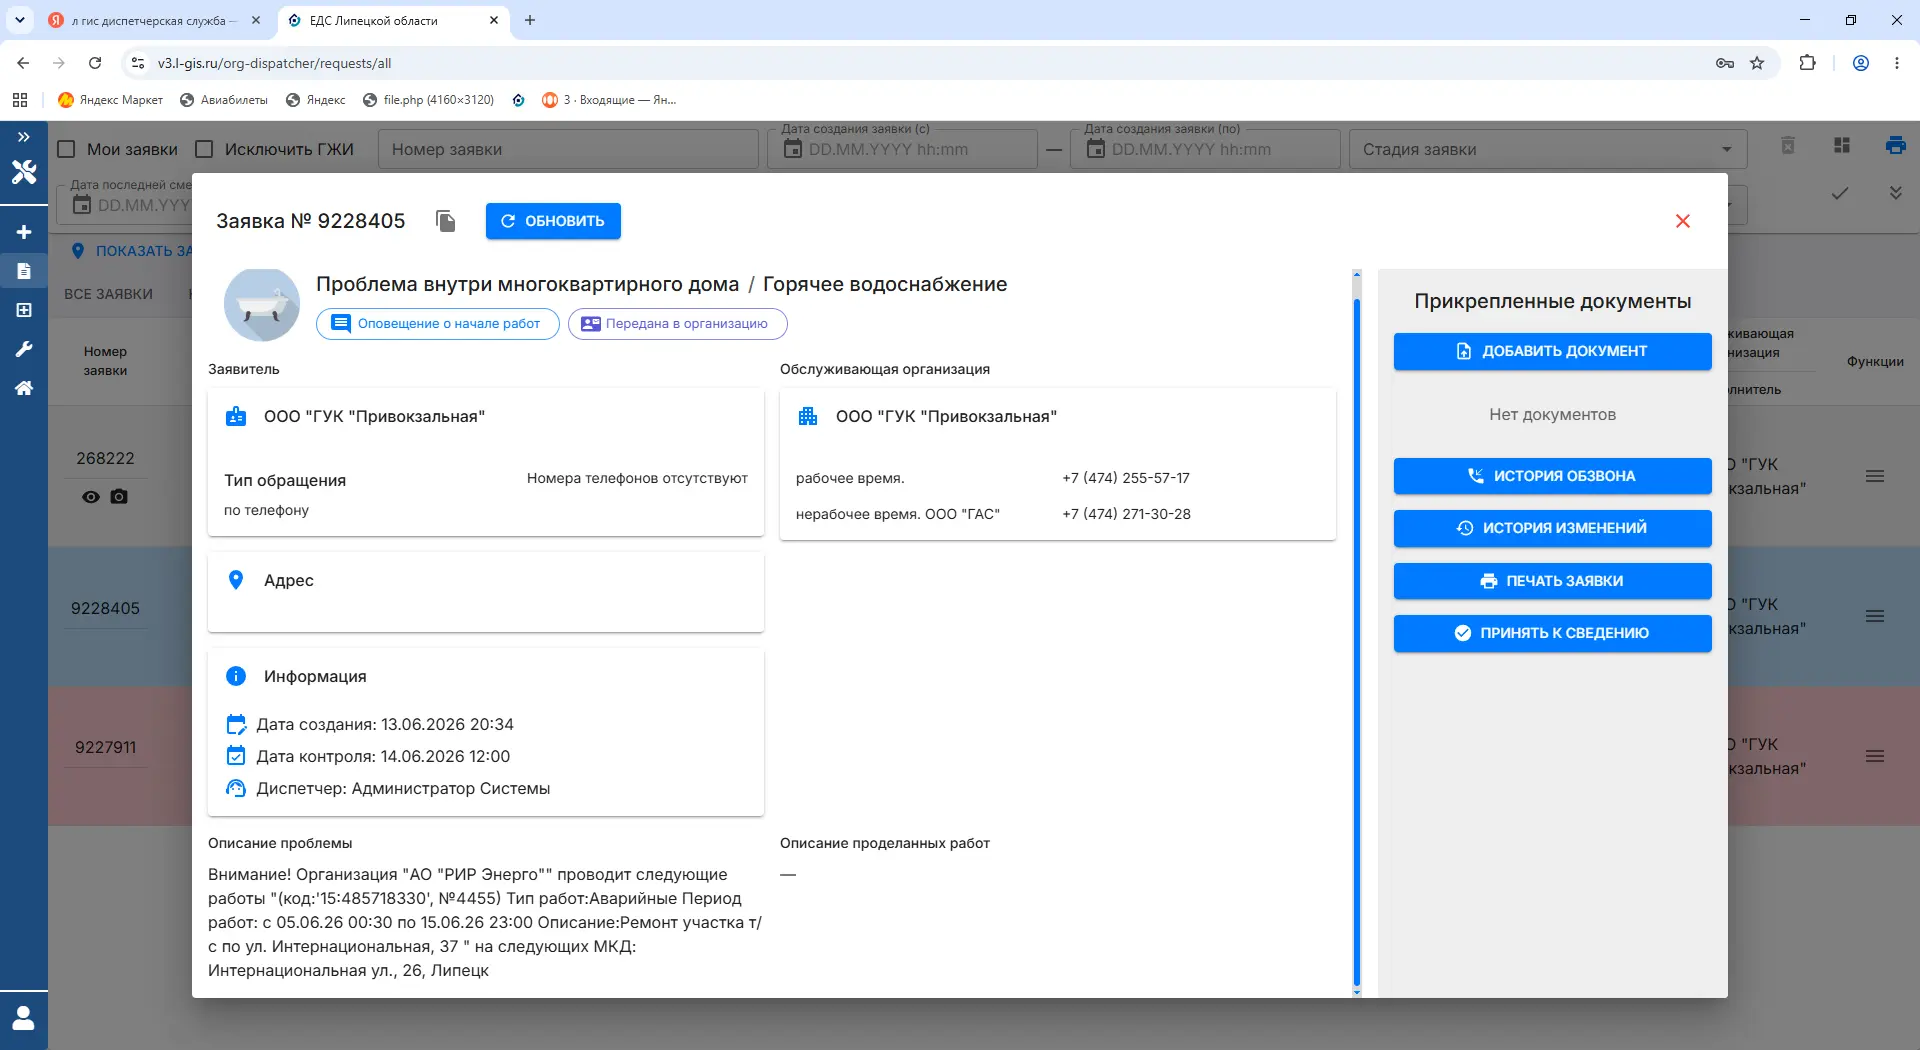Open functions menu for row 9228405
The width and height of the screenshot is (1920, 1050).
pos(1875,617)
